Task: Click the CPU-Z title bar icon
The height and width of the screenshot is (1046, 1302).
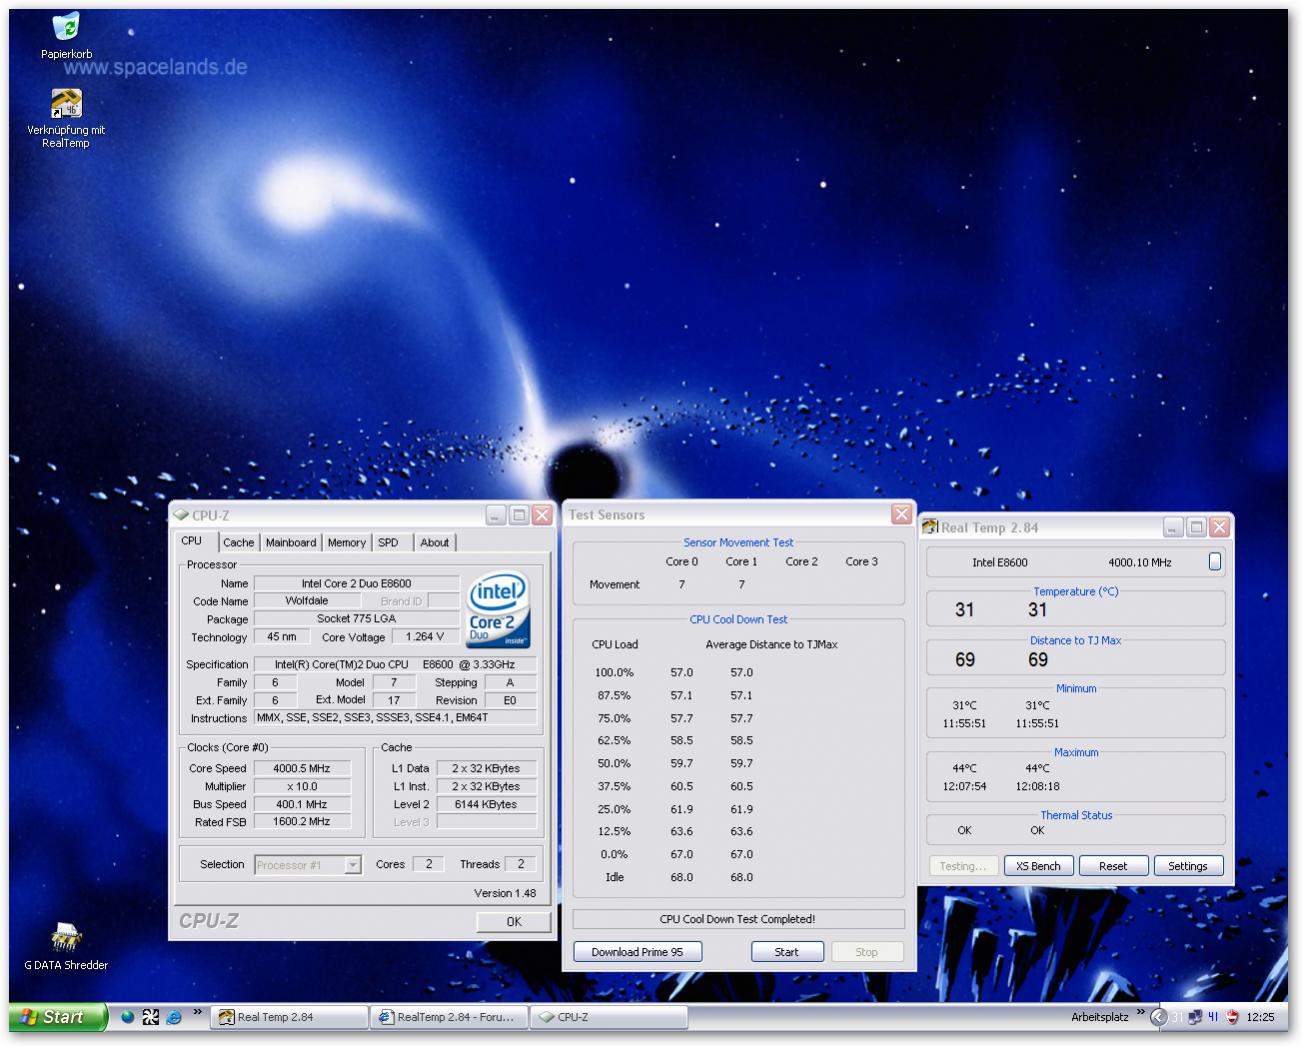Action: pyautogui.click(x=181, y=516)
